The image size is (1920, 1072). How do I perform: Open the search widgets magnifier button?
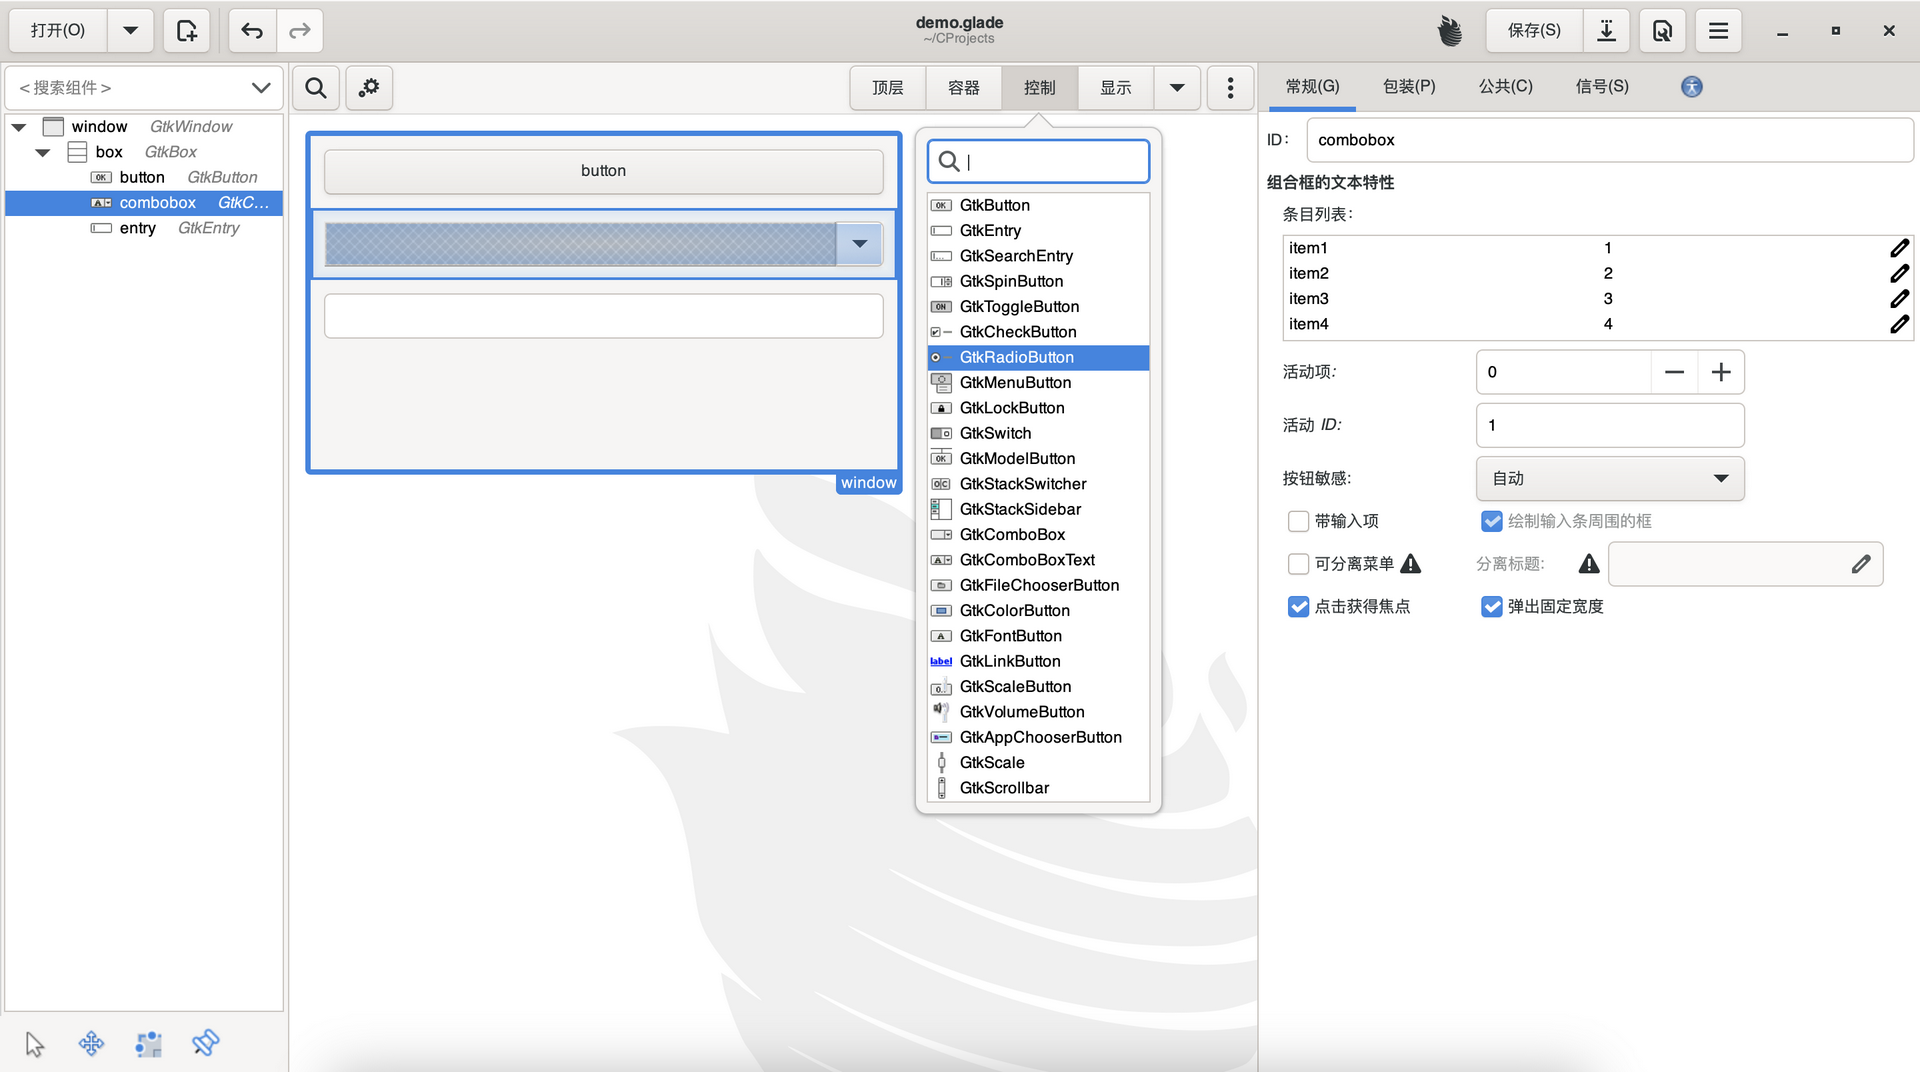(x=316, y=88)
